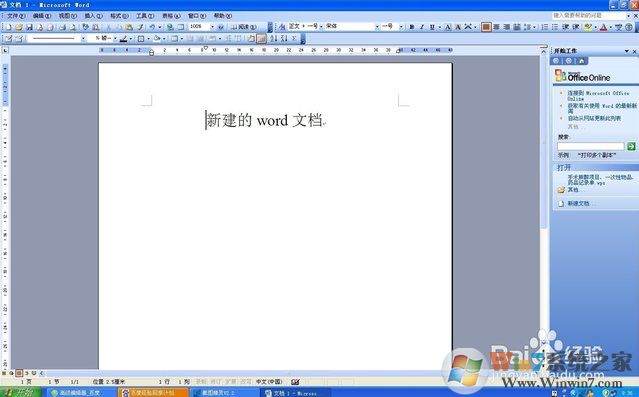
Task: Click the table Eraser icon
Action: point(19,39)
